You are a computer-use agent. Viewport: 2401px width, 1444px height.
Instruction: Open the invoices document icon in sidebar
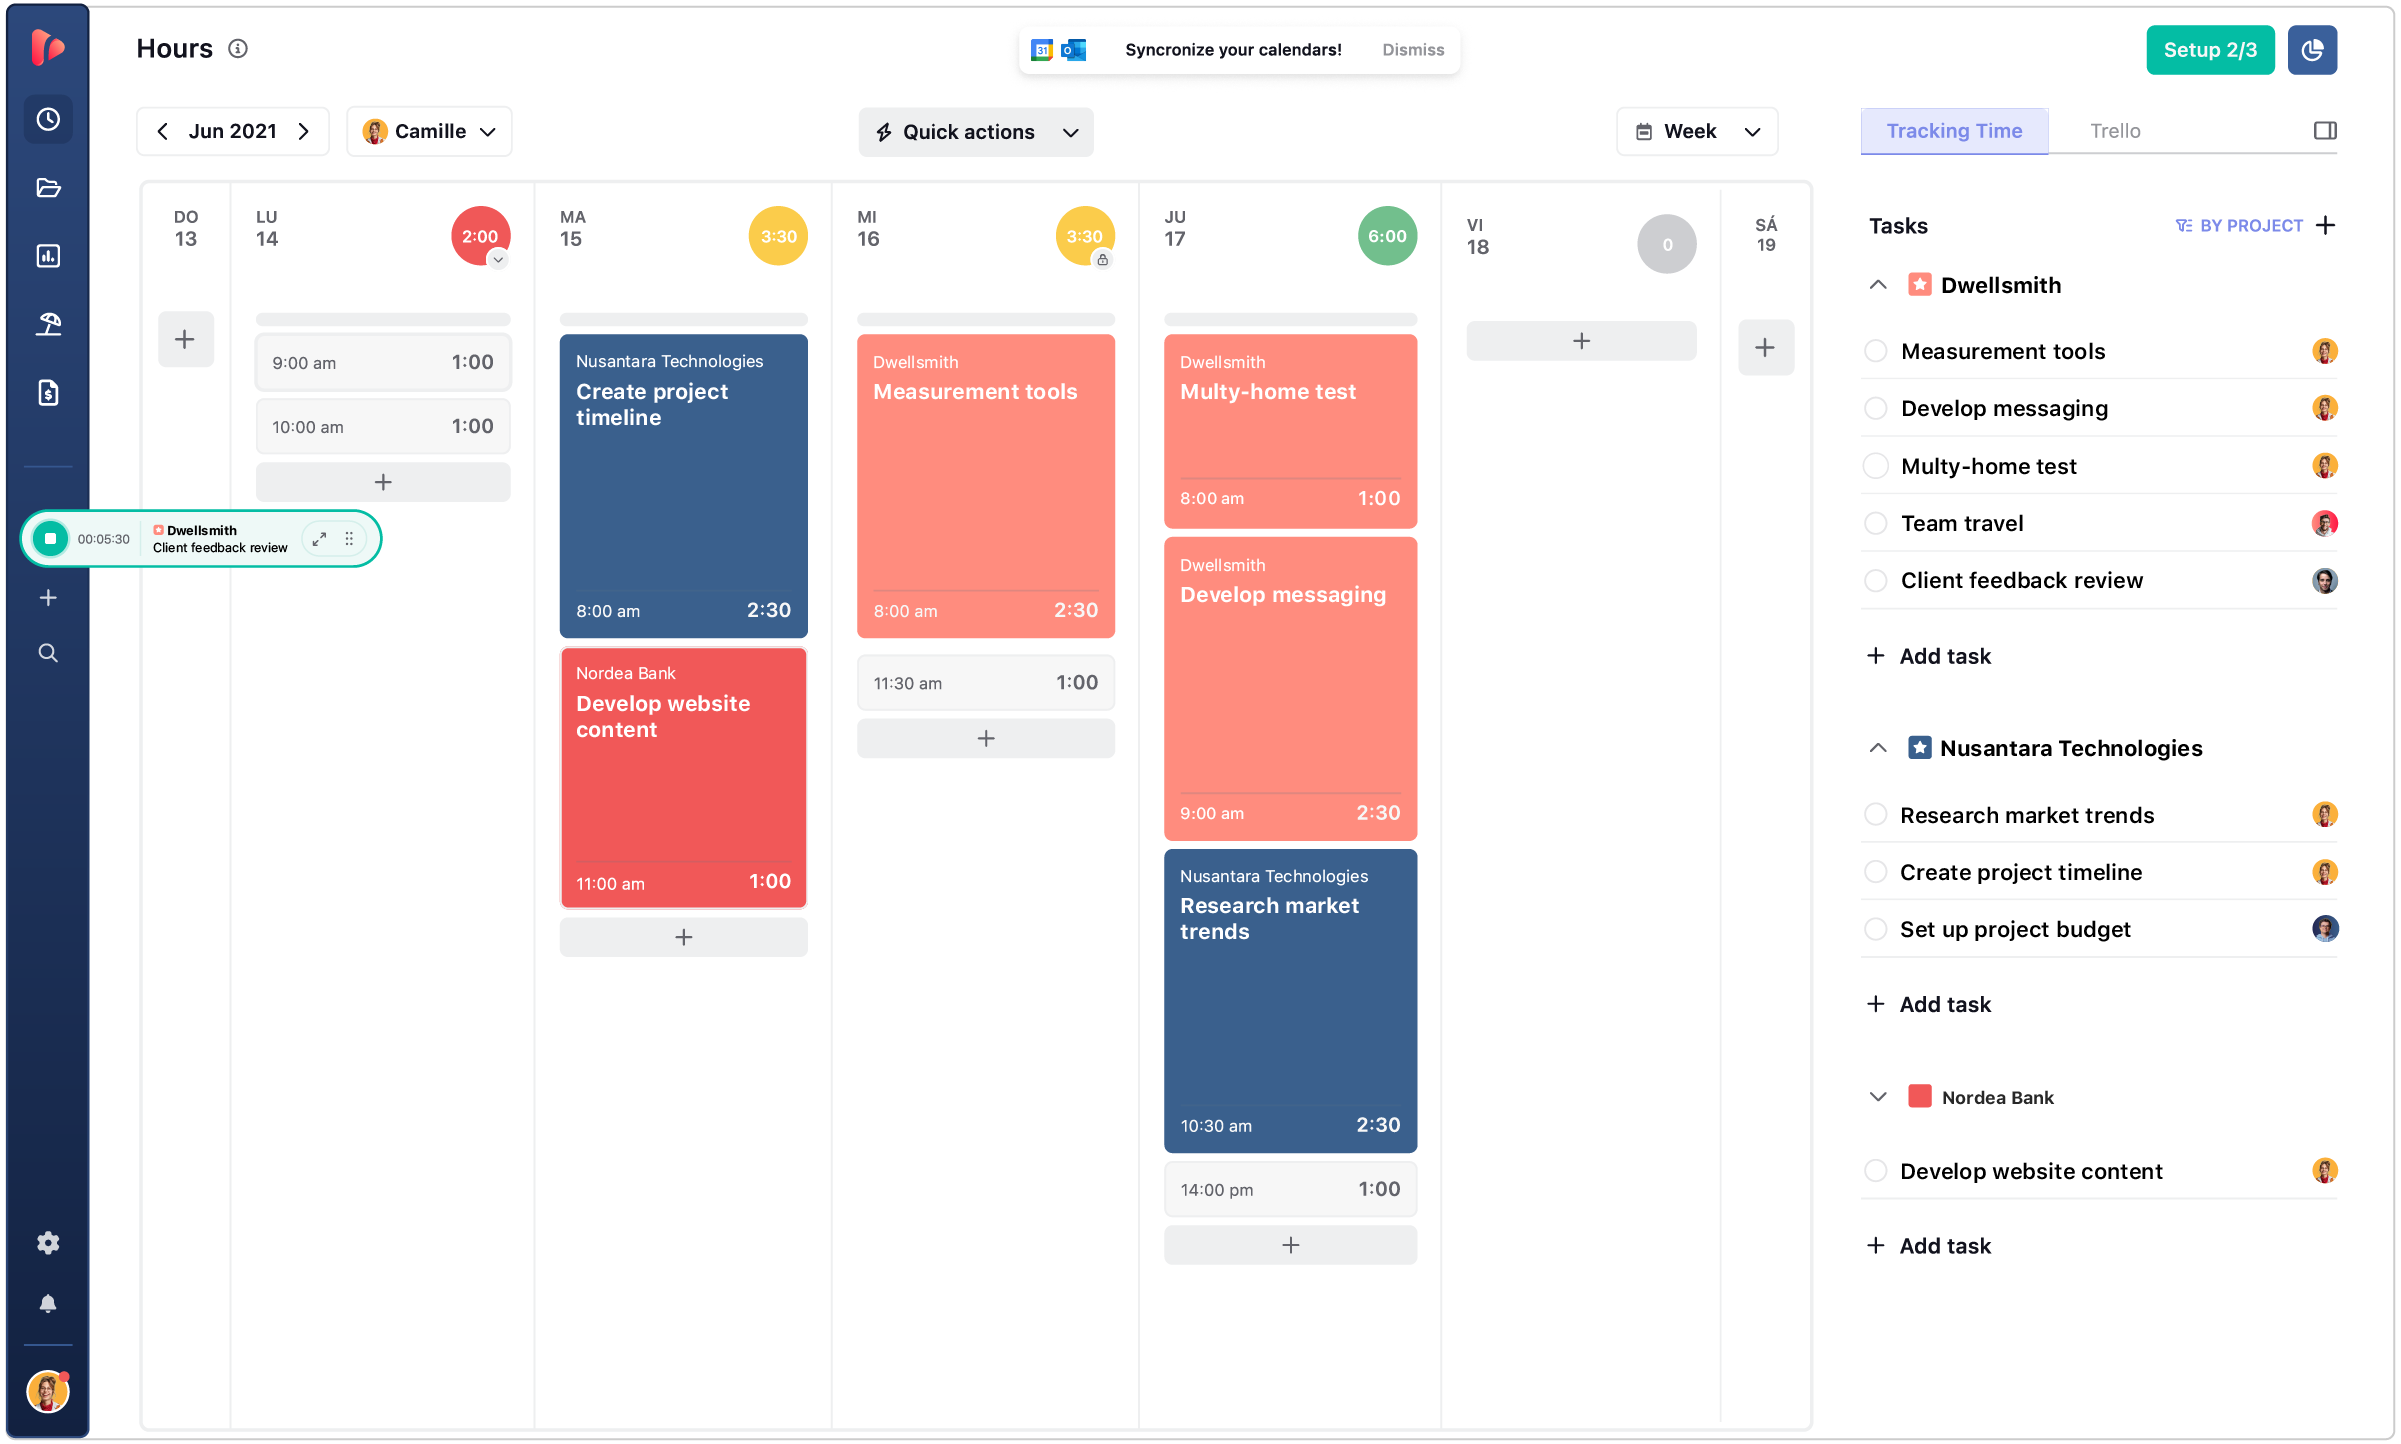pos(48,392)
